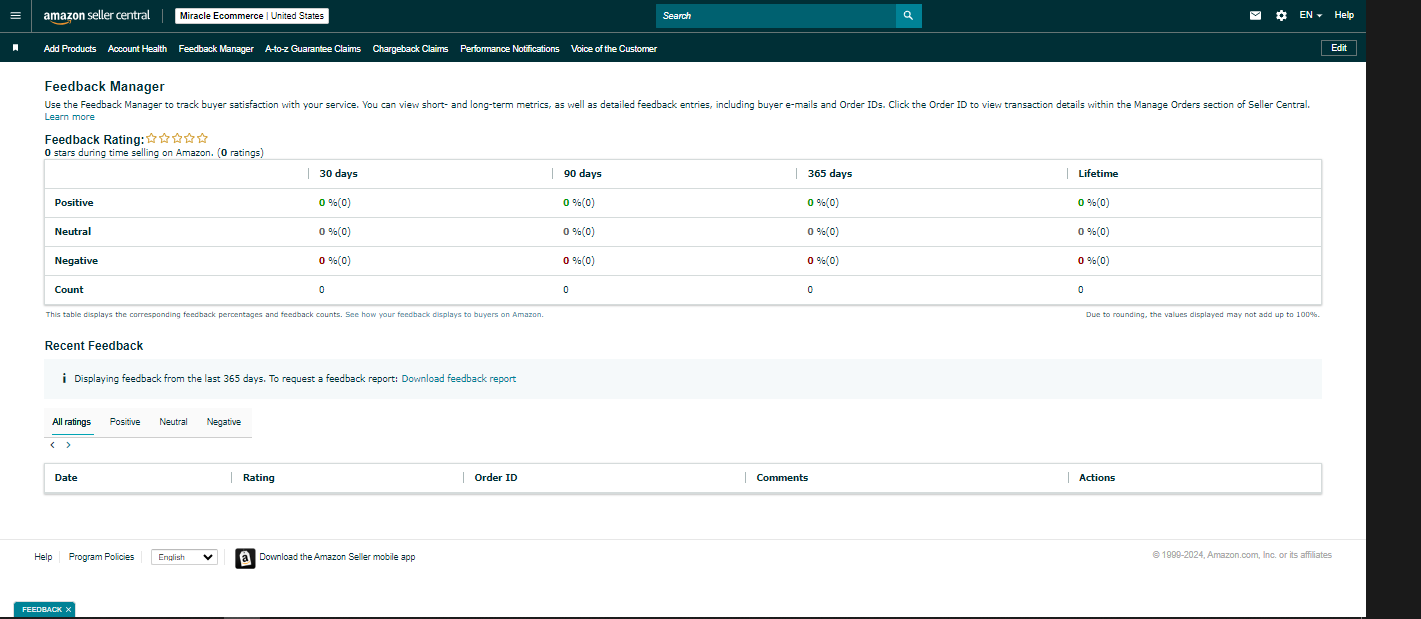Viewport: 1421px width, 619px height.
Task: Open the EN language dropdown
Action: click(x=1311, y=16)
